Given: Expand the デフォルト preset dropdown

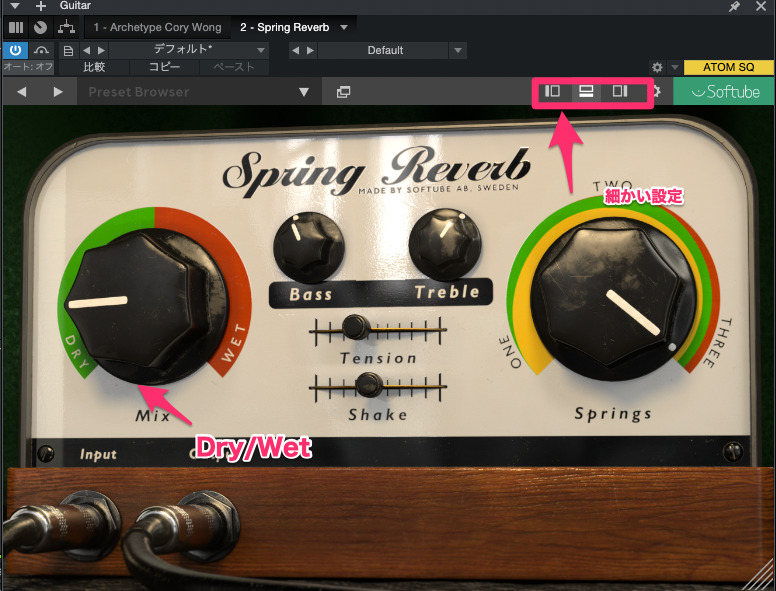Looking at the screenshot, I should [261, 50].
